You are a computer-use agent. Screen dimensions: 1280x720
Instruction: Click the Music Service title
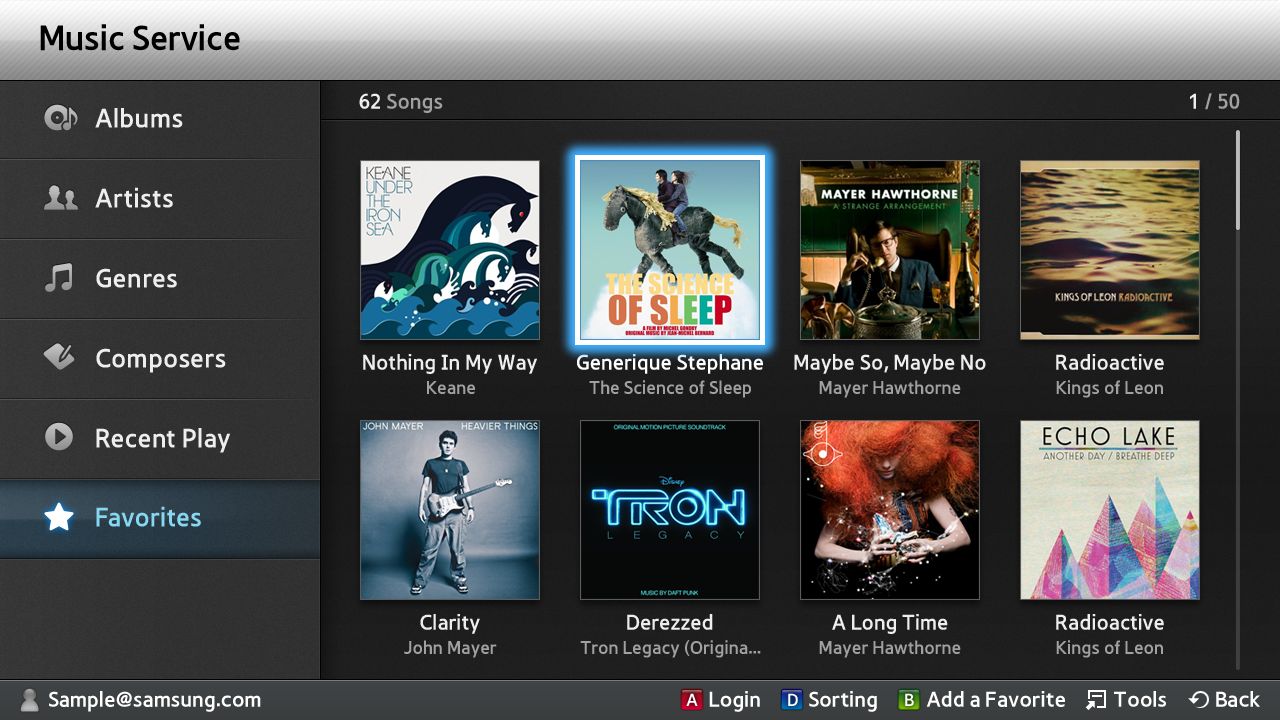tap(139, 38)
